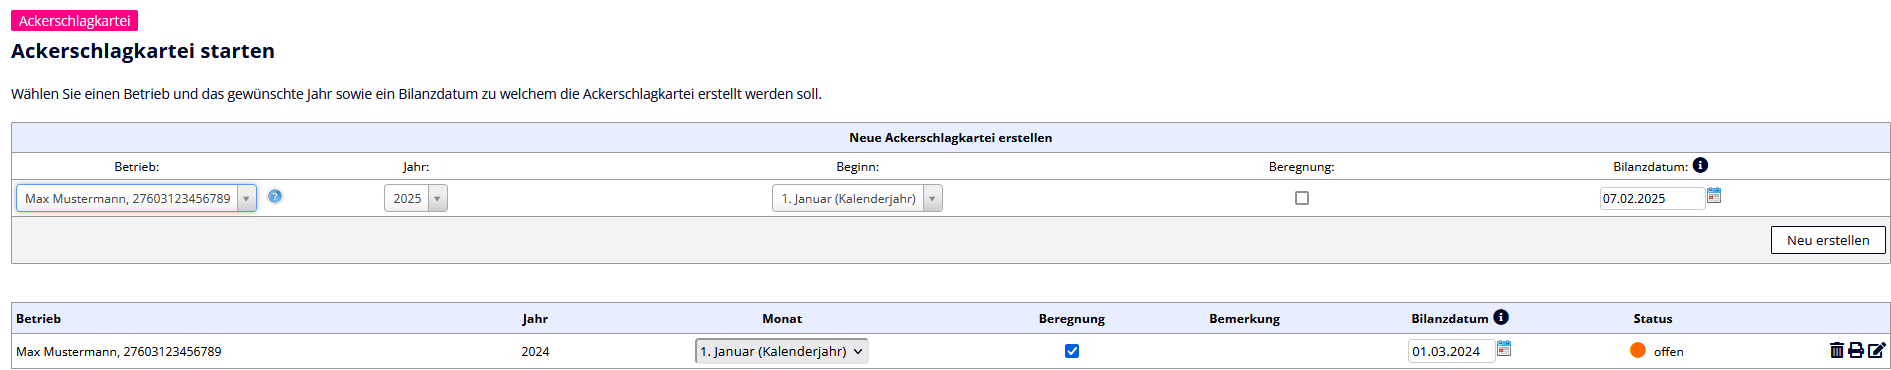The height and width of the screenshot is (370, 1891).
Task: Click the Bilanzdatum field showing 07.02.2025
Action: point(1652,198)
